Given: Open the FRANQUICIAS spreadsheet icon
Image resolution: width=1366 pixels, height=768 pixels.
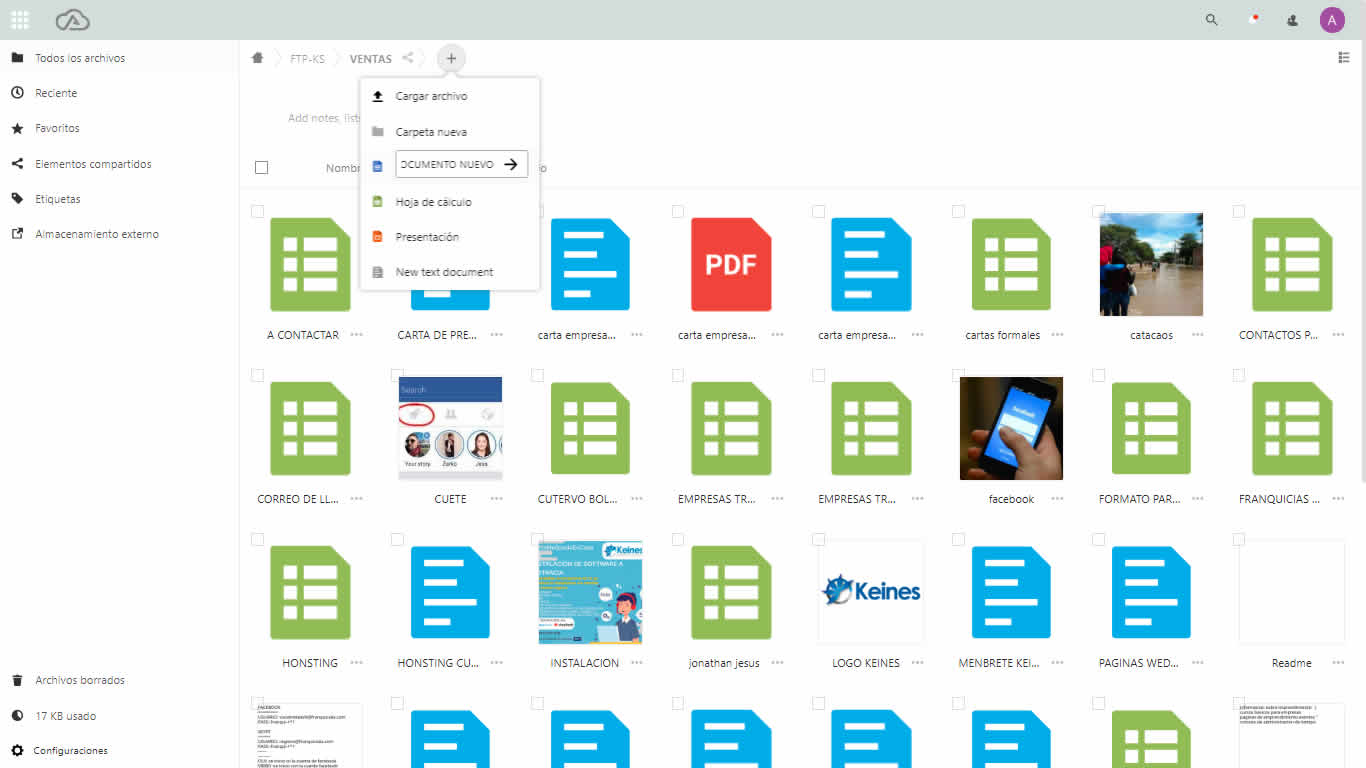Looking at the screenshot, I should click(1292, 428).
